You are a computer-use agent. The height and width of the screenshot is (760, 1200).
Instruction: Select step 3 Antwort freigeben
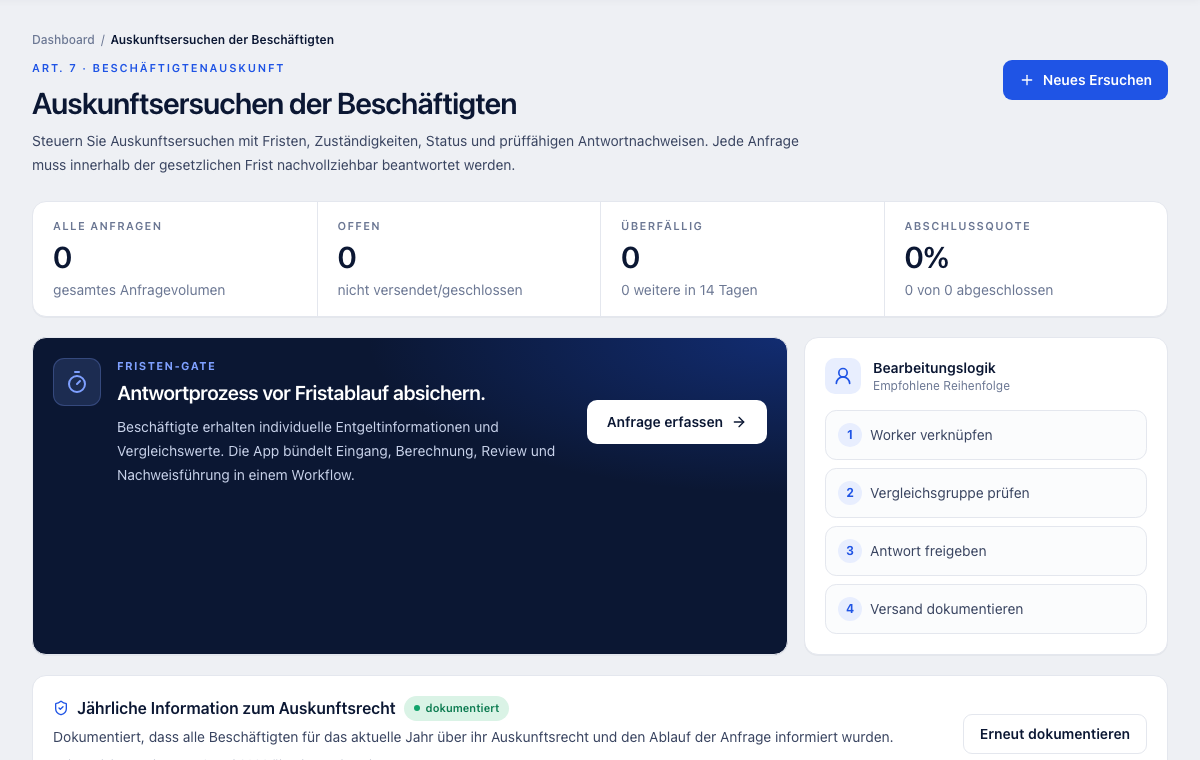(x=986, y=551)
